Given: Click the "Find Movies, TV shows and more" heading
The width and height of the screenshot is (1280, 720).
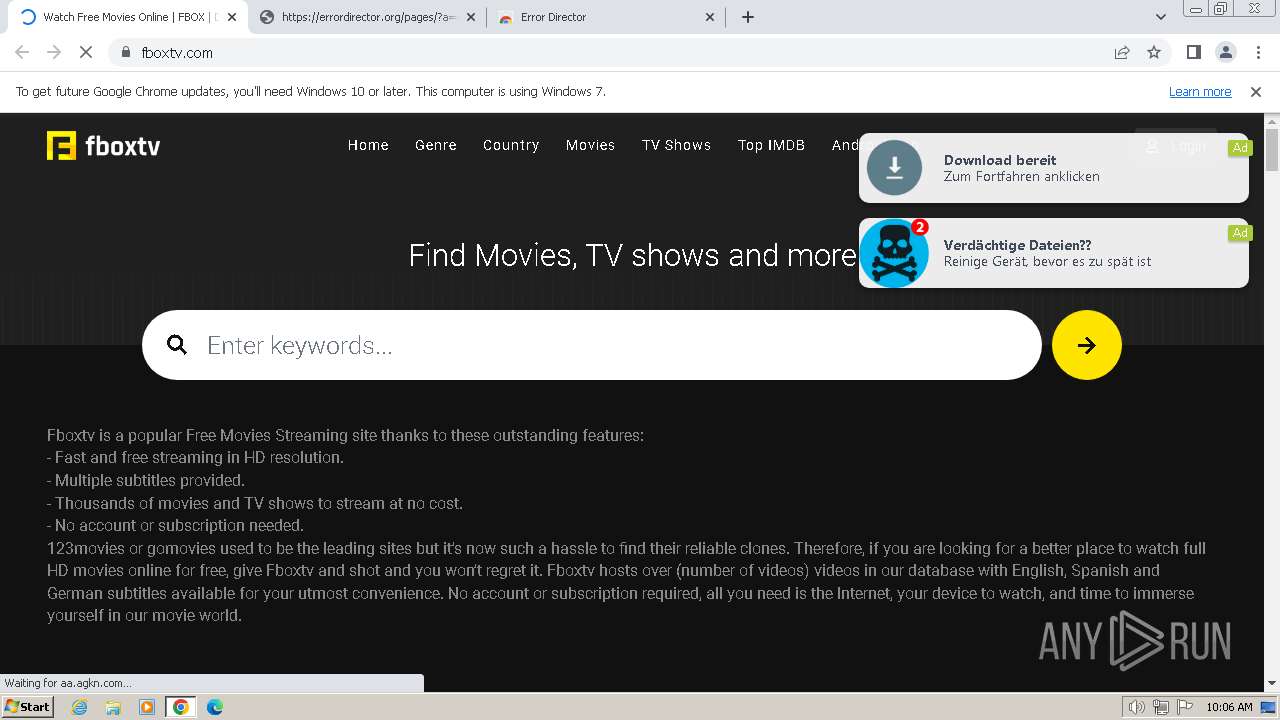Looking at the screenshot, I should [632, 255].
